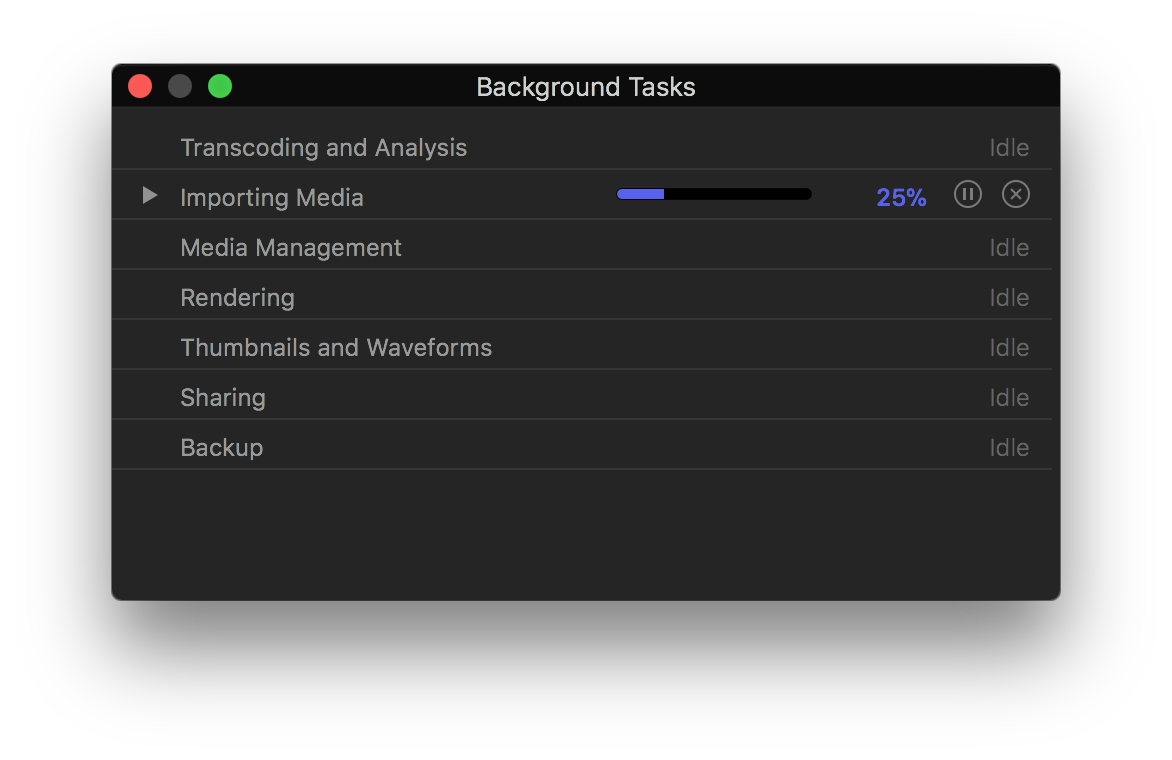The width and height of the screenshot is (1172, 760).
Task: Click the Idle status for Transcoding and Analysis
Action: (x=1009, y=148)
